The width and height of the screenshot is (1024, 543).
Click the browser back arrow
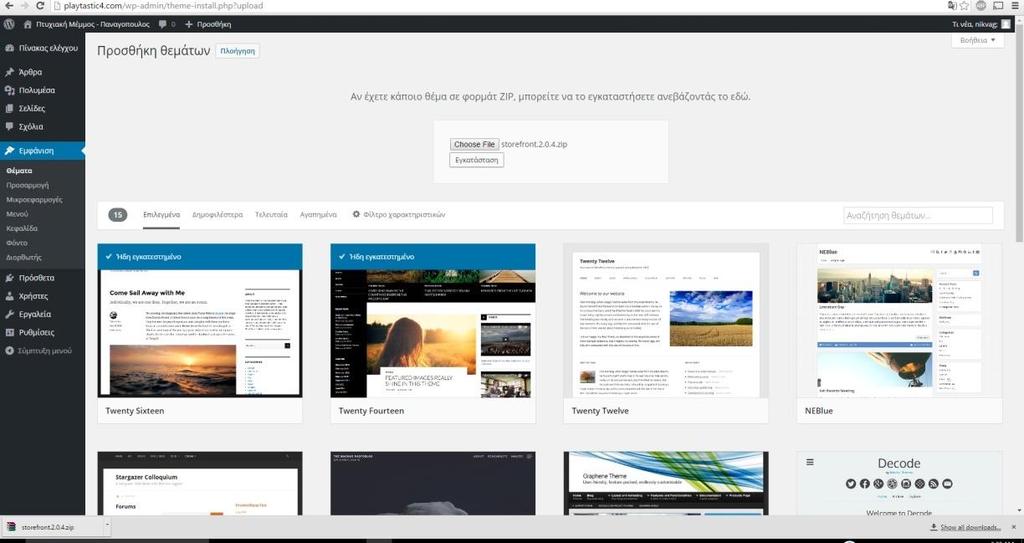point(8,6)
